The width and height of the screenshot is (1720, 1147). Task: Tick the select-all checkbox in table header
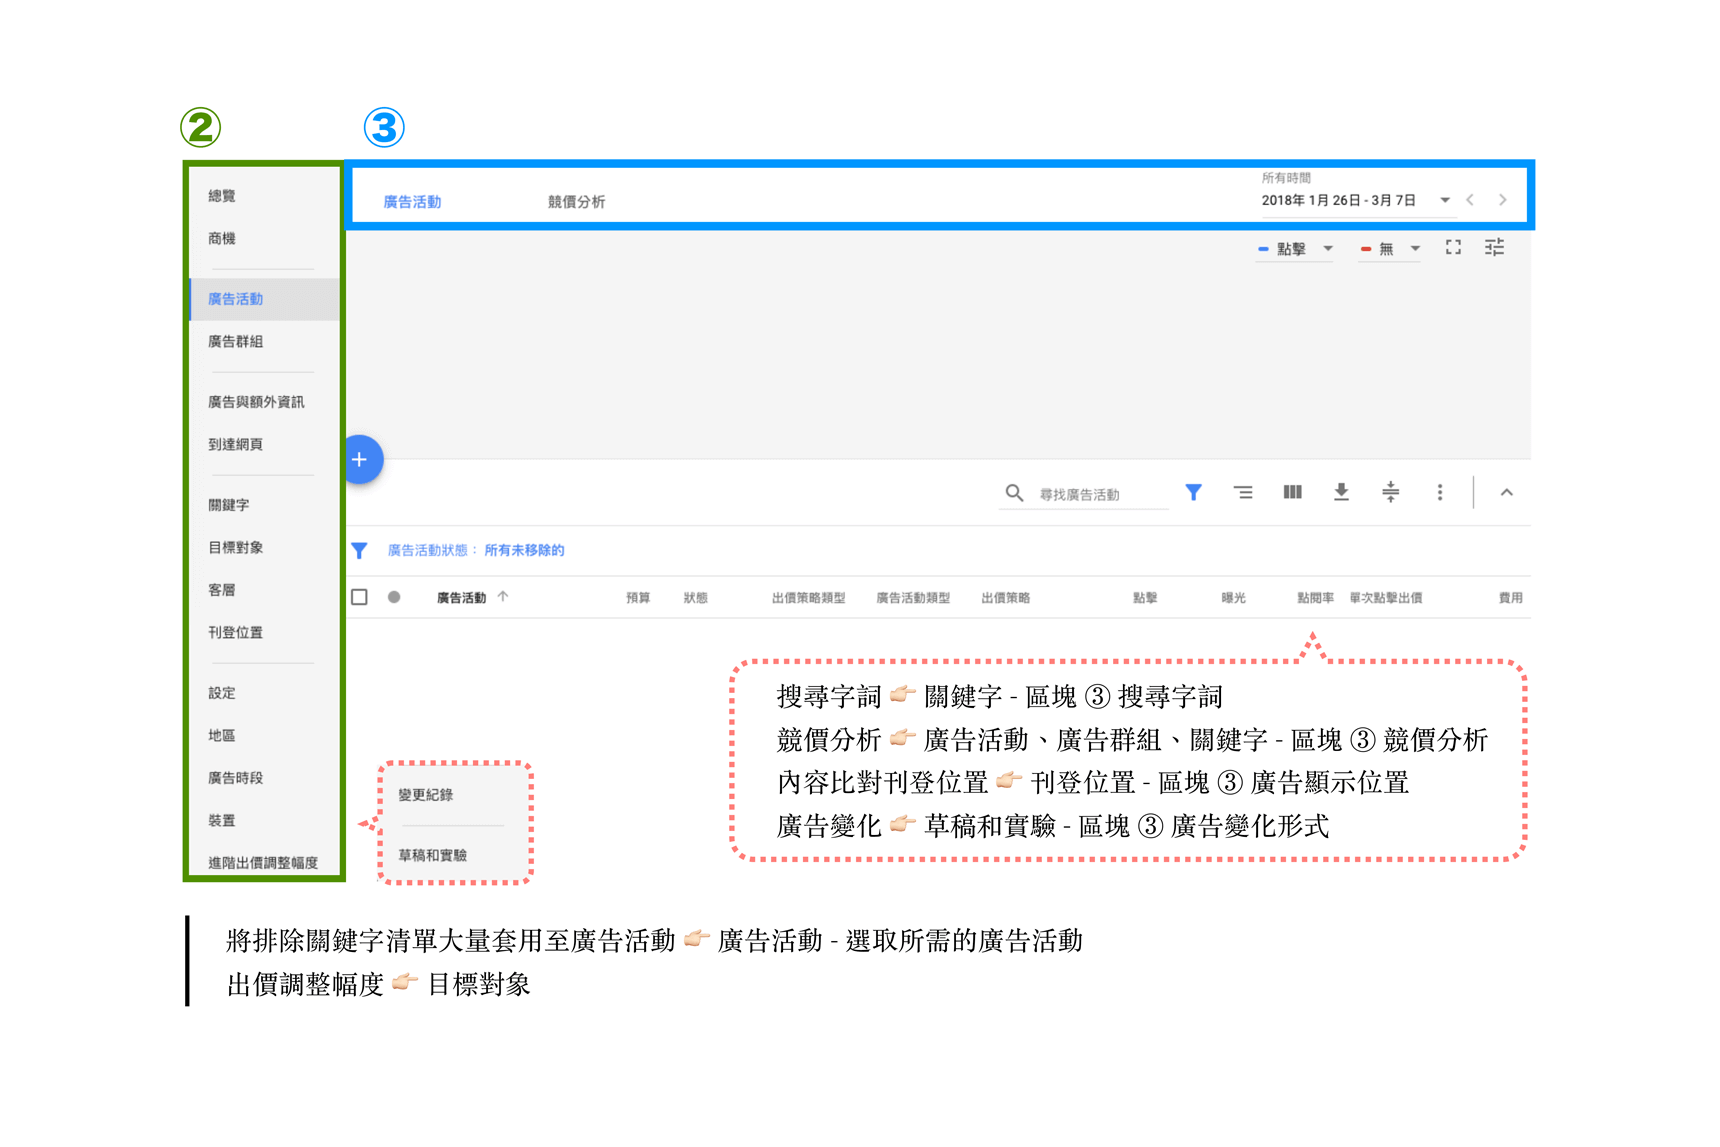(360, 597)
